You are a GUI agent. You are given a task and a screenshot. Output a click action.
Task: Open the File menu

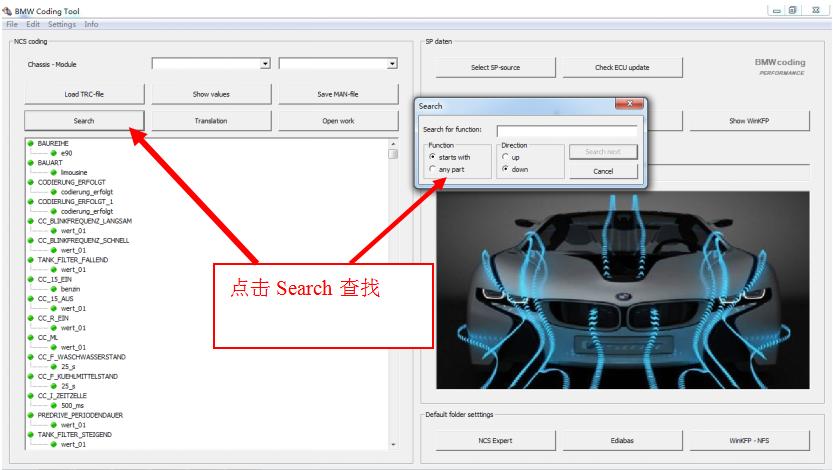12,24
